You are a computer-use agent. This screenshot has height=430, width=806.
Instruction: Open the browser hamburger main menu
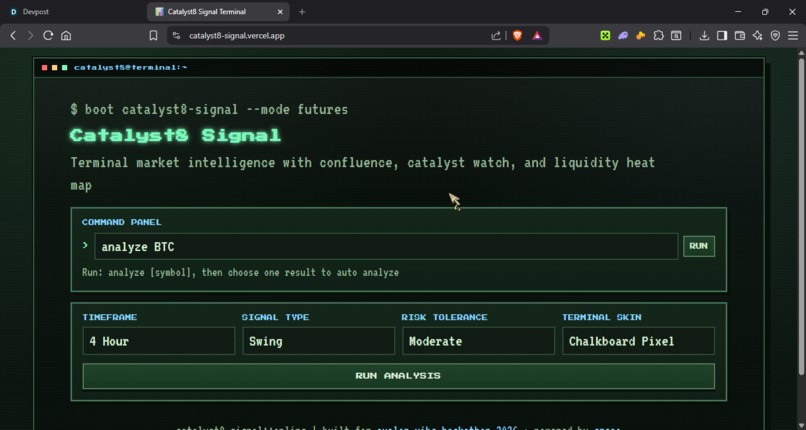point(793,35)
